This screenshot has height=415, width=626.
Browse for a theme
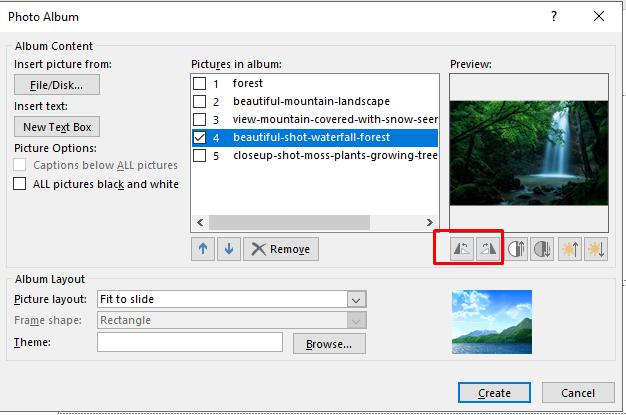coord(329,344)
